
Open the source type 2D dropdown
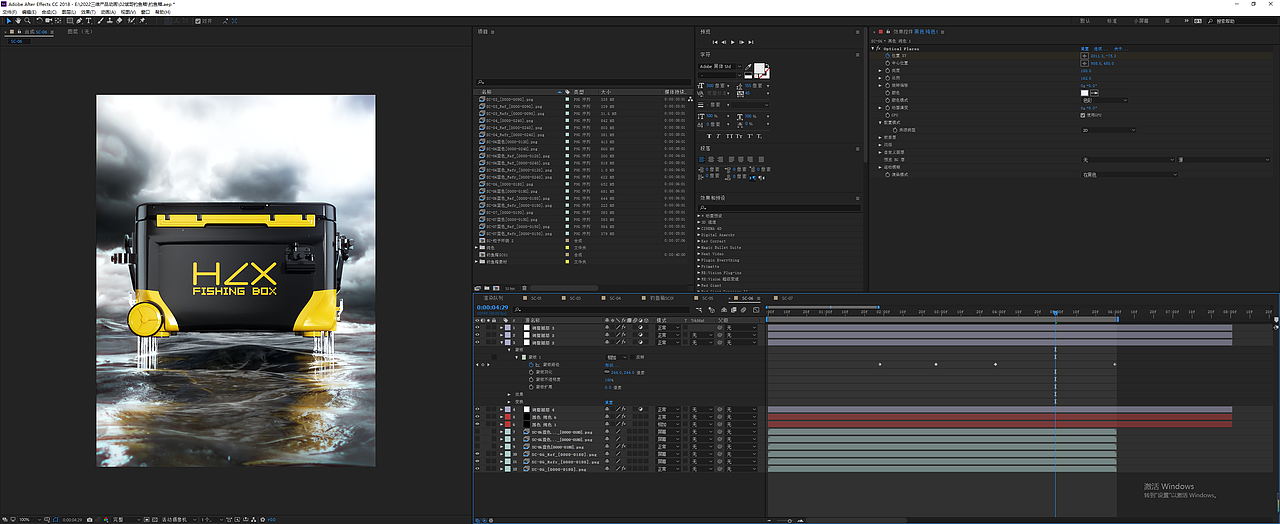pyautogui.click(x=1108, y=130)
